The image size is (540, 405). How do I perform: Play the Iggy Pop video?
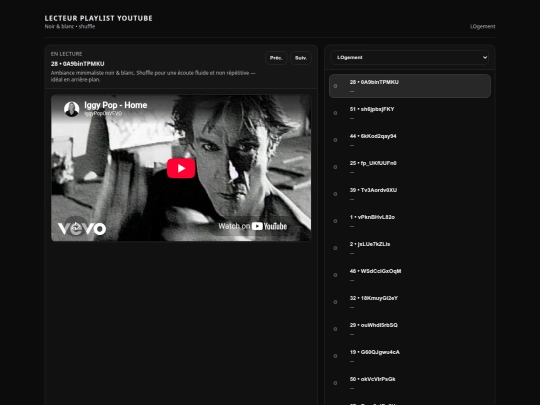coord(181,168)
